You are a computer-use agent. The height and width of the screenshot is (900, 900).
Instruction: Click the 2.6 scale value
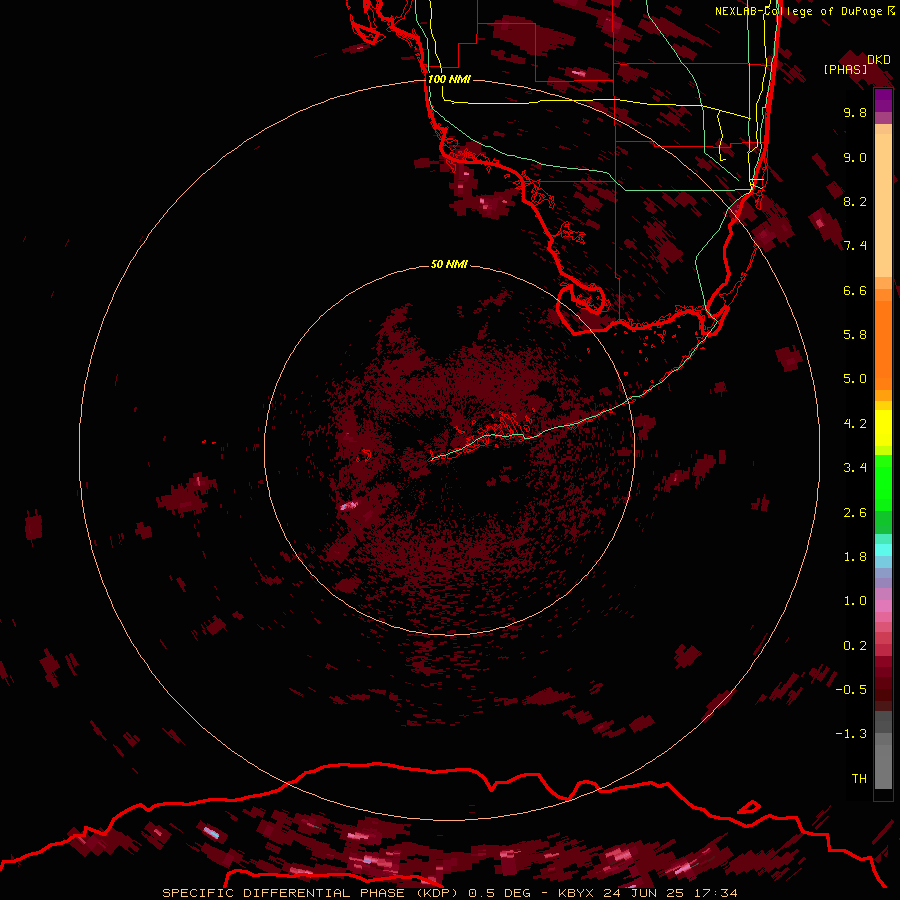855,513
